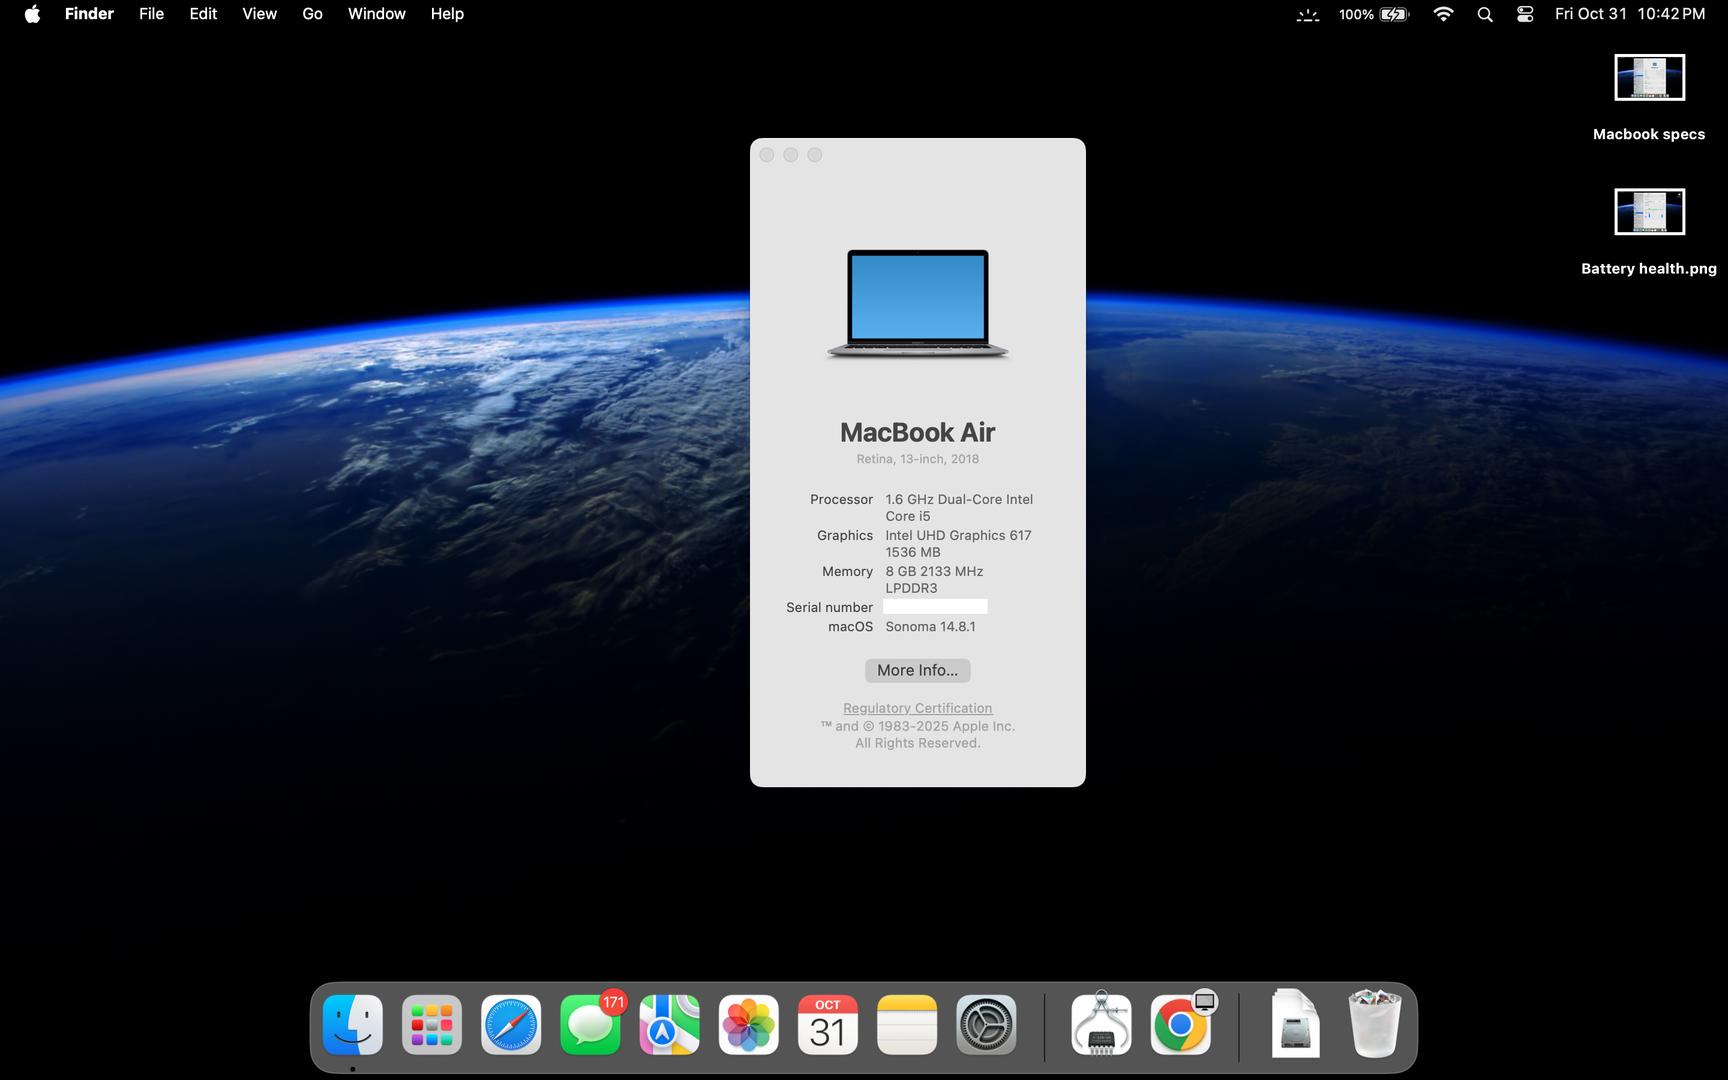Viewport: 1728px width, 1080px height.
Task: Click the More Info... button
Action: click(x=917, y=670)
